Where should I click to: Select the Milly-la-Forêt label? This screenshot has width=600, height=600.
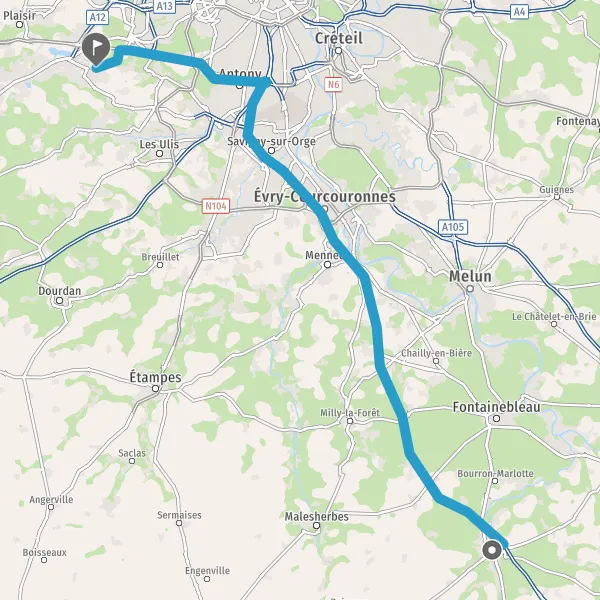click(350, 413)
